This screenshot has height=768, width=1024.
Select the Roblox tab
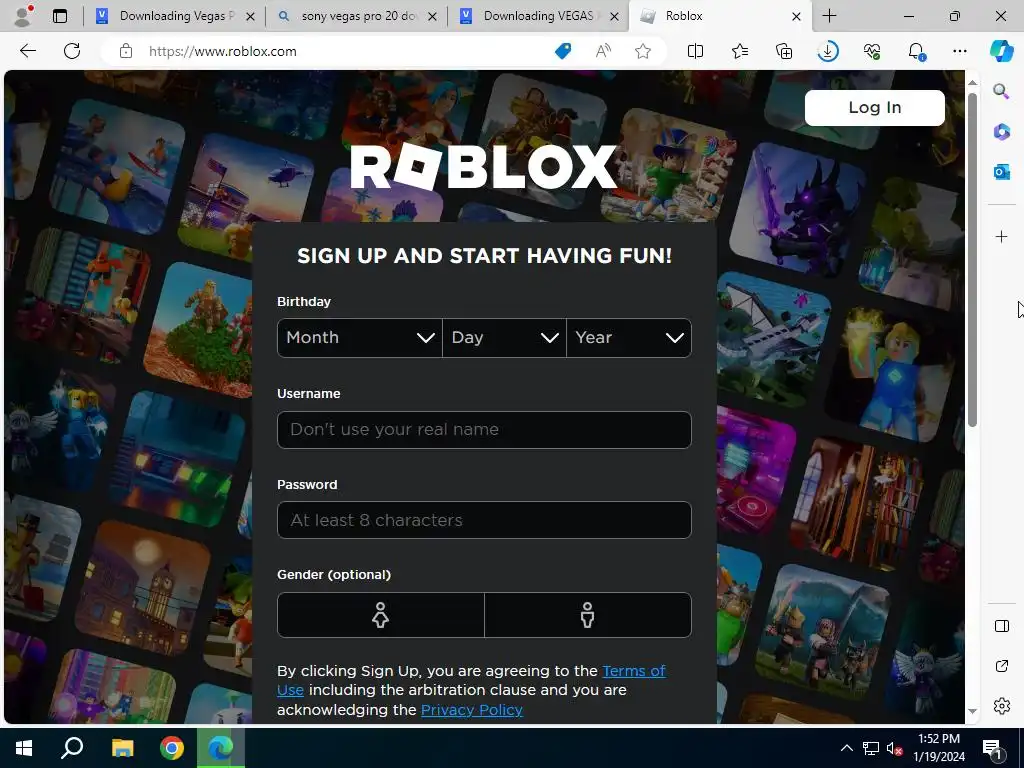pyautogui.click(x=718, y=16)
